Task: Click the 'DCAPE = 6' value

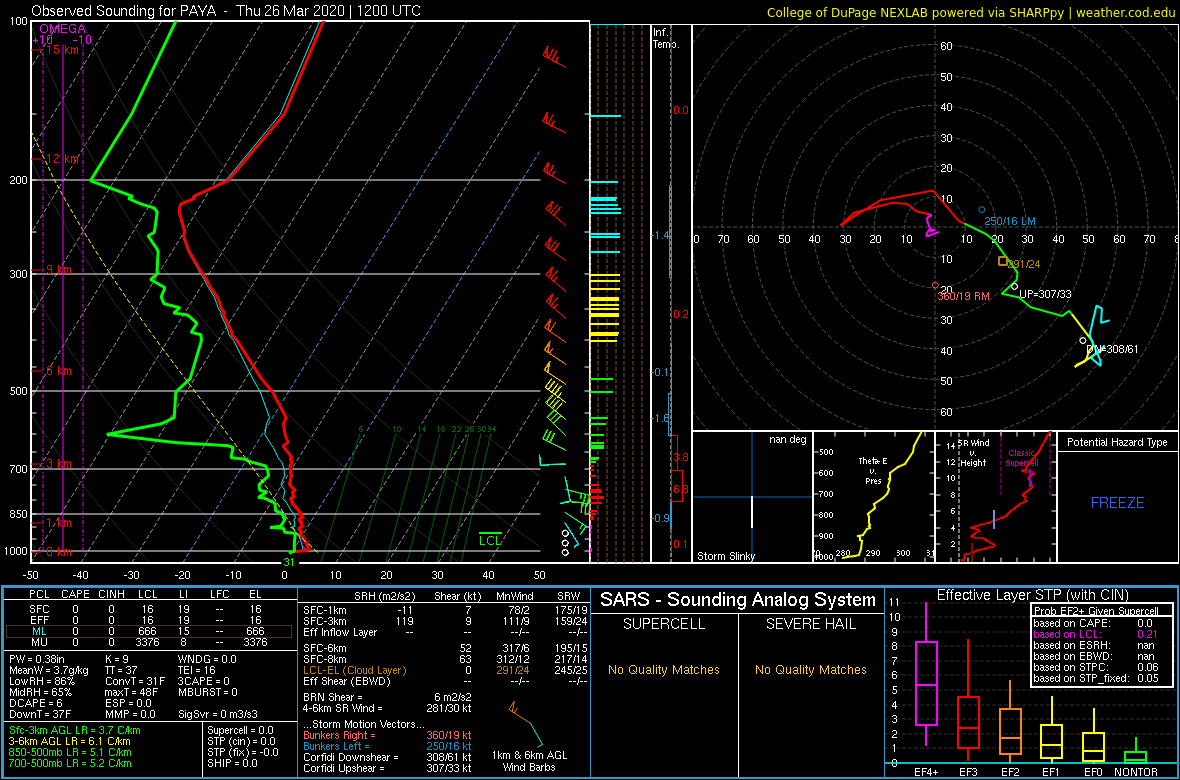Action: click(x=35, y=702)
